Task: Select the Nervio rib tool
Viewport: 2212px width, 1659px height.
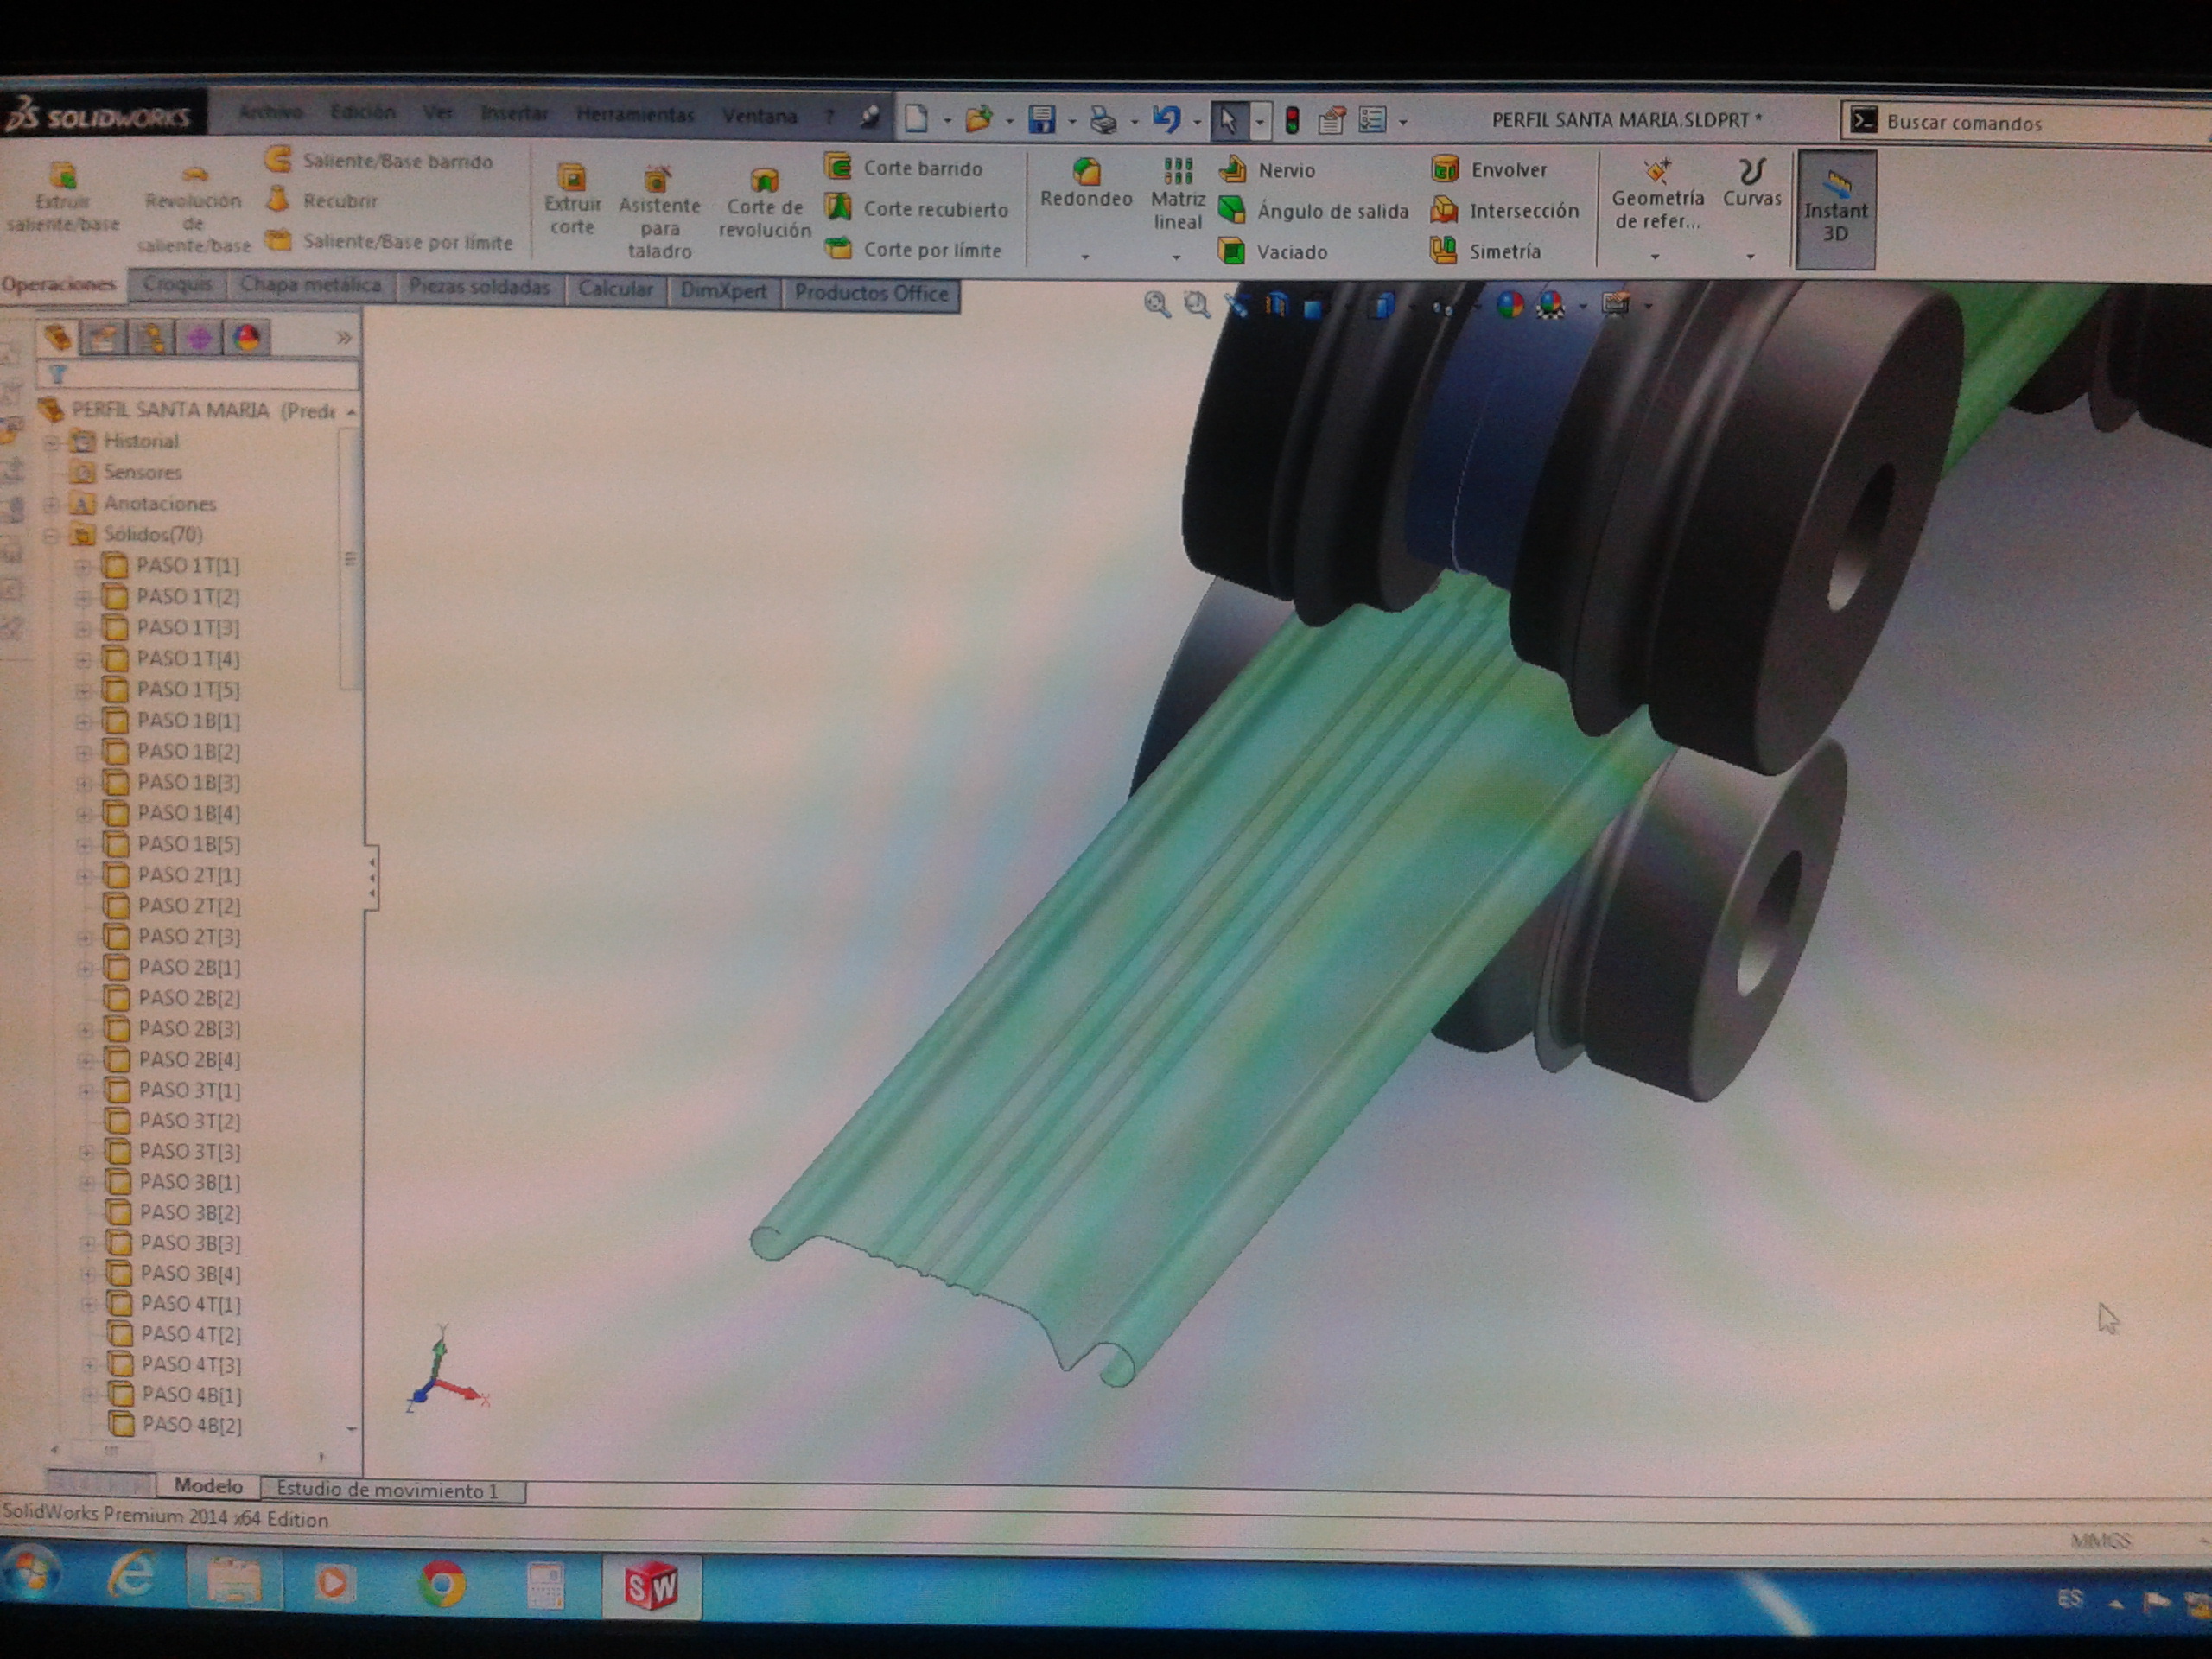Action: pyautogui.click(x=1267, y=169)
